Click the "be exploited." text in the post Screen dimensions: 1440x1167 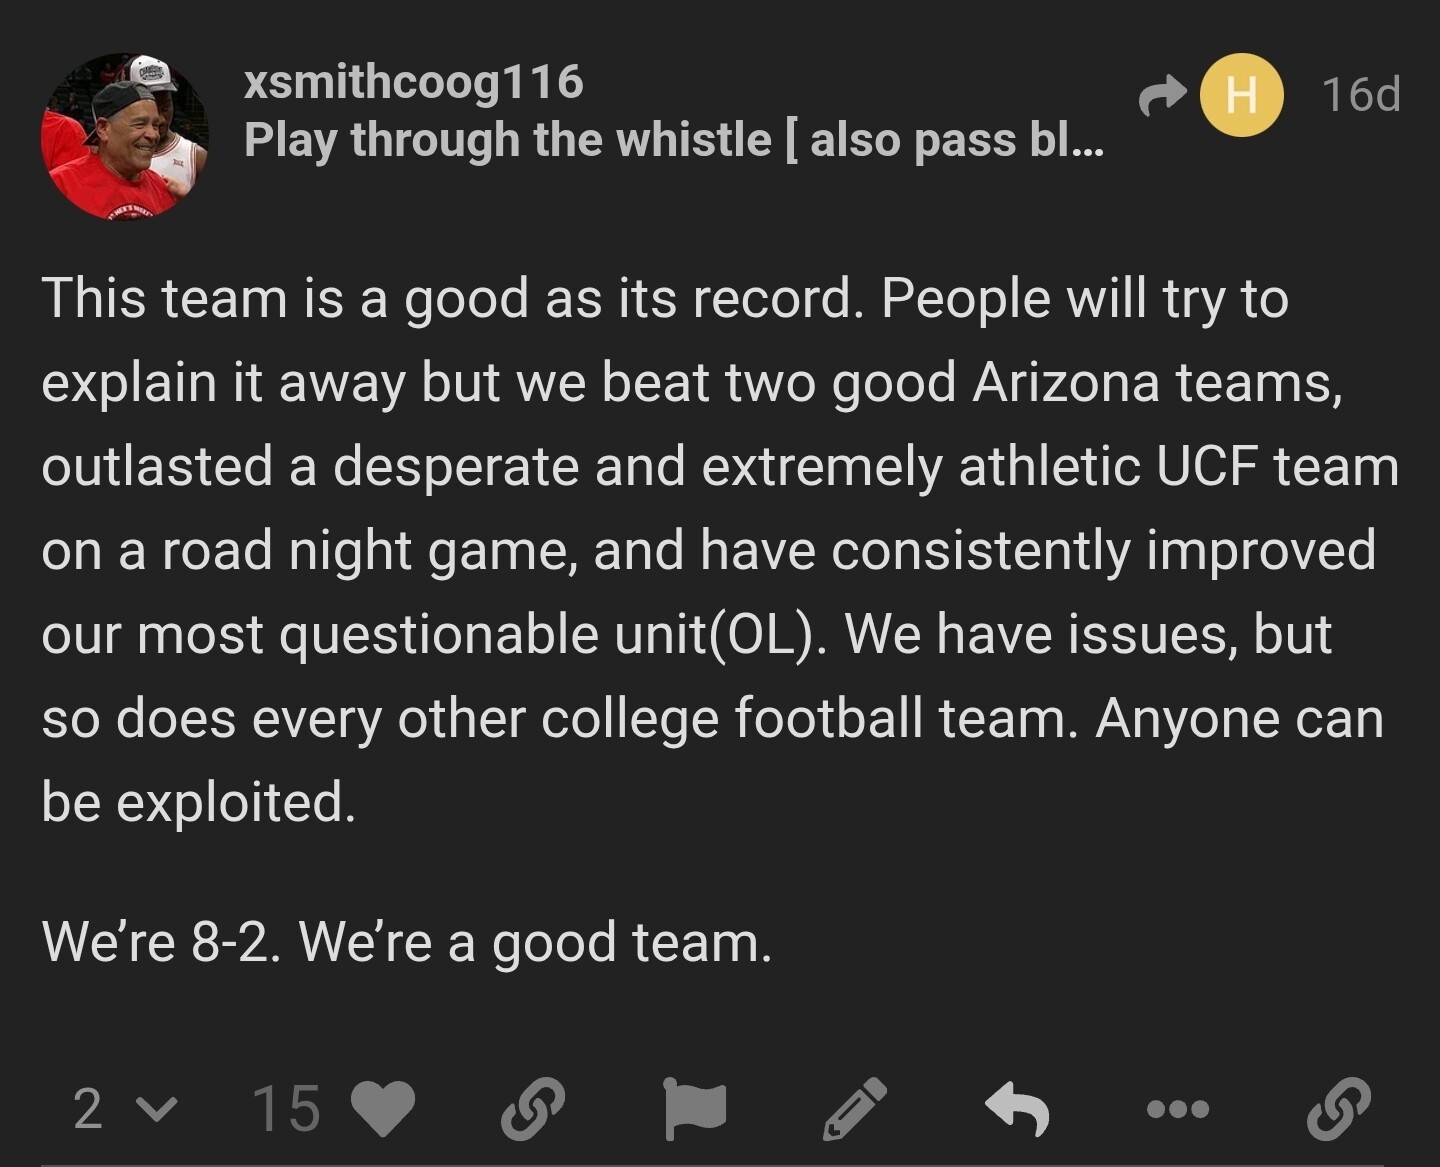[x=198, y=801]
